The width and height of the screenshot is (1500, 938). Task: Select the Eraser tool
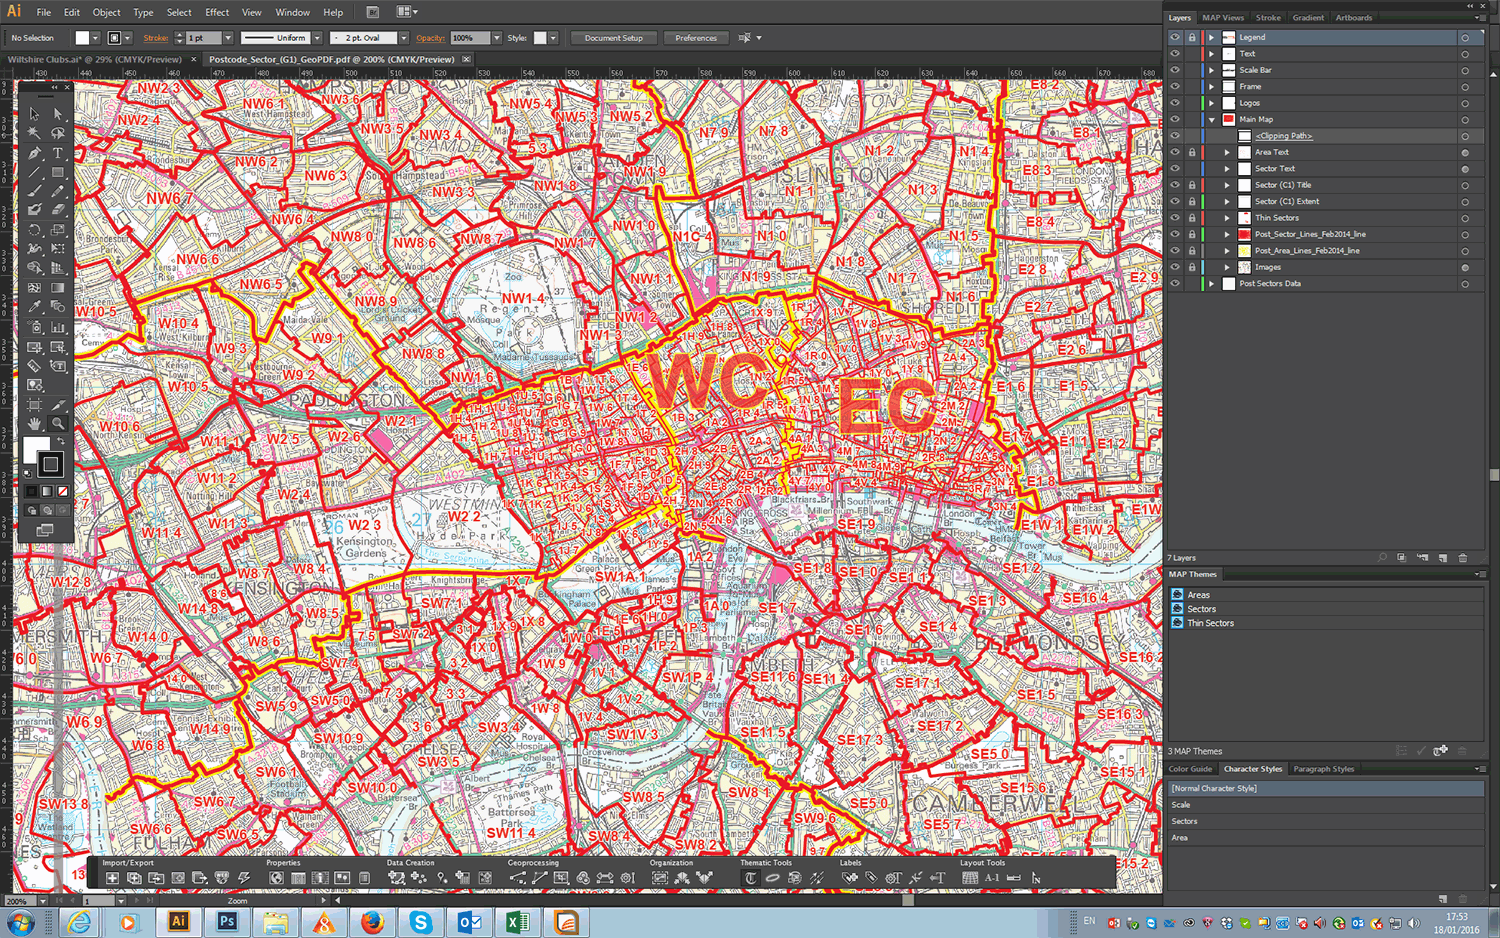58,210
